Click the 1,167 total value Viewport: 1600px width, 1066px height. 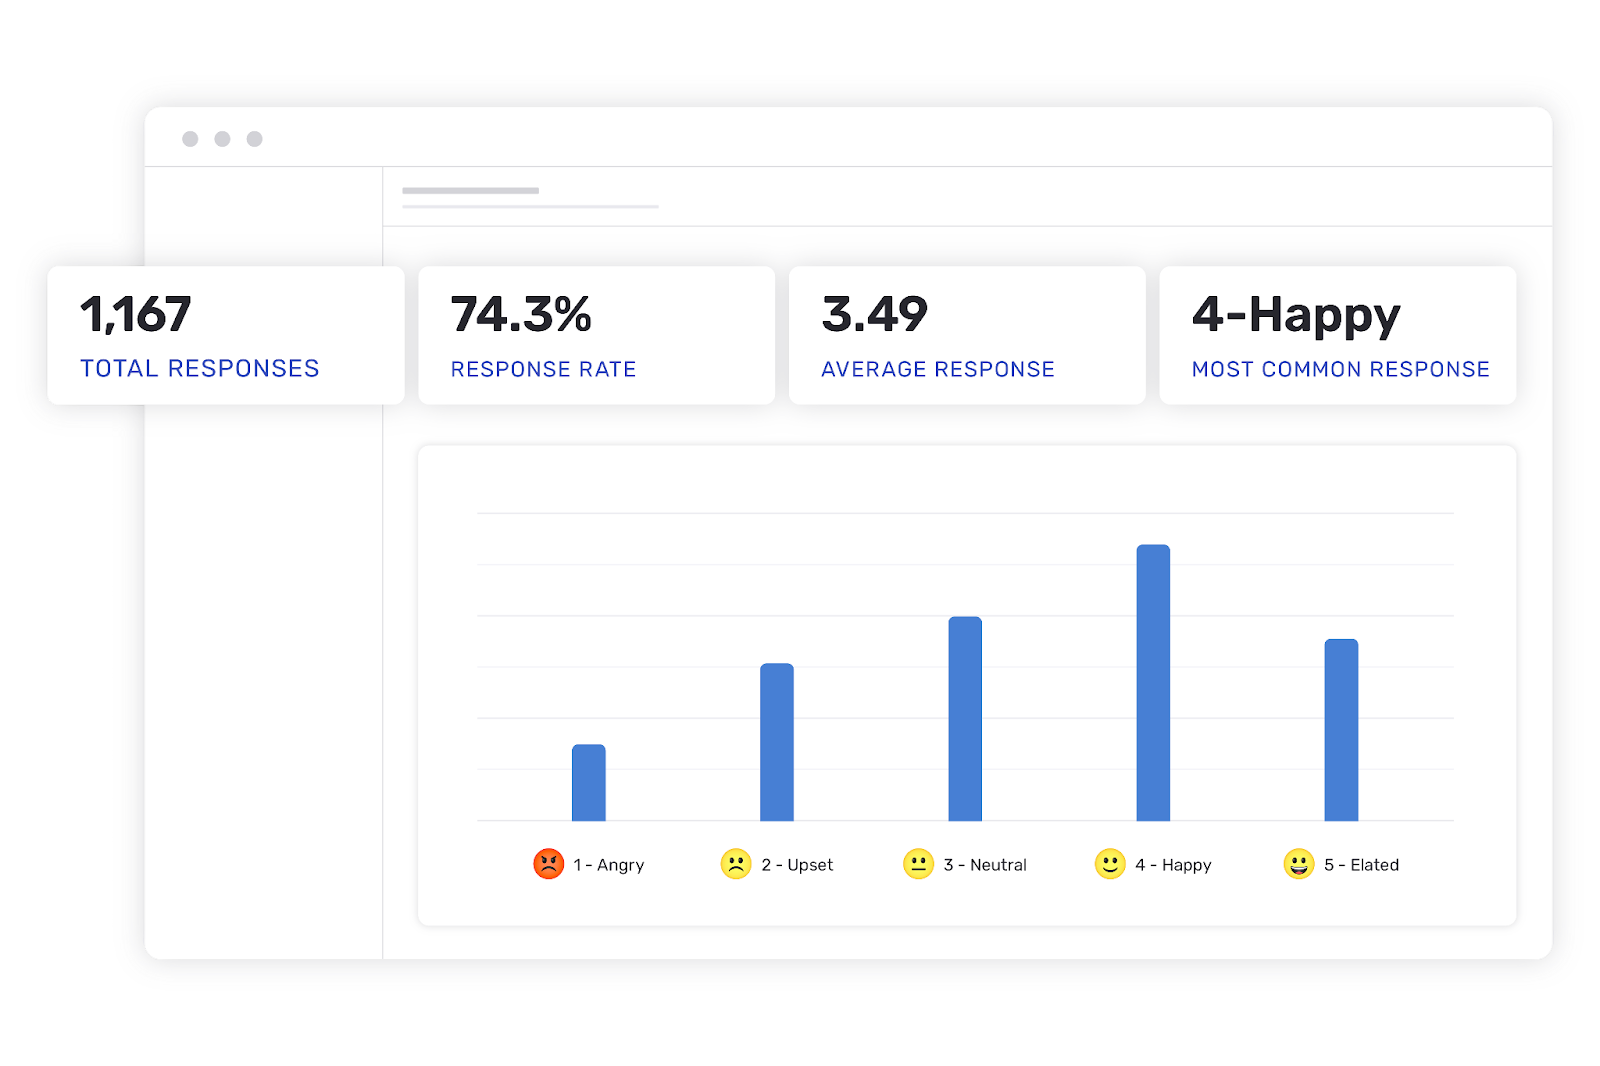click(136, 315)
